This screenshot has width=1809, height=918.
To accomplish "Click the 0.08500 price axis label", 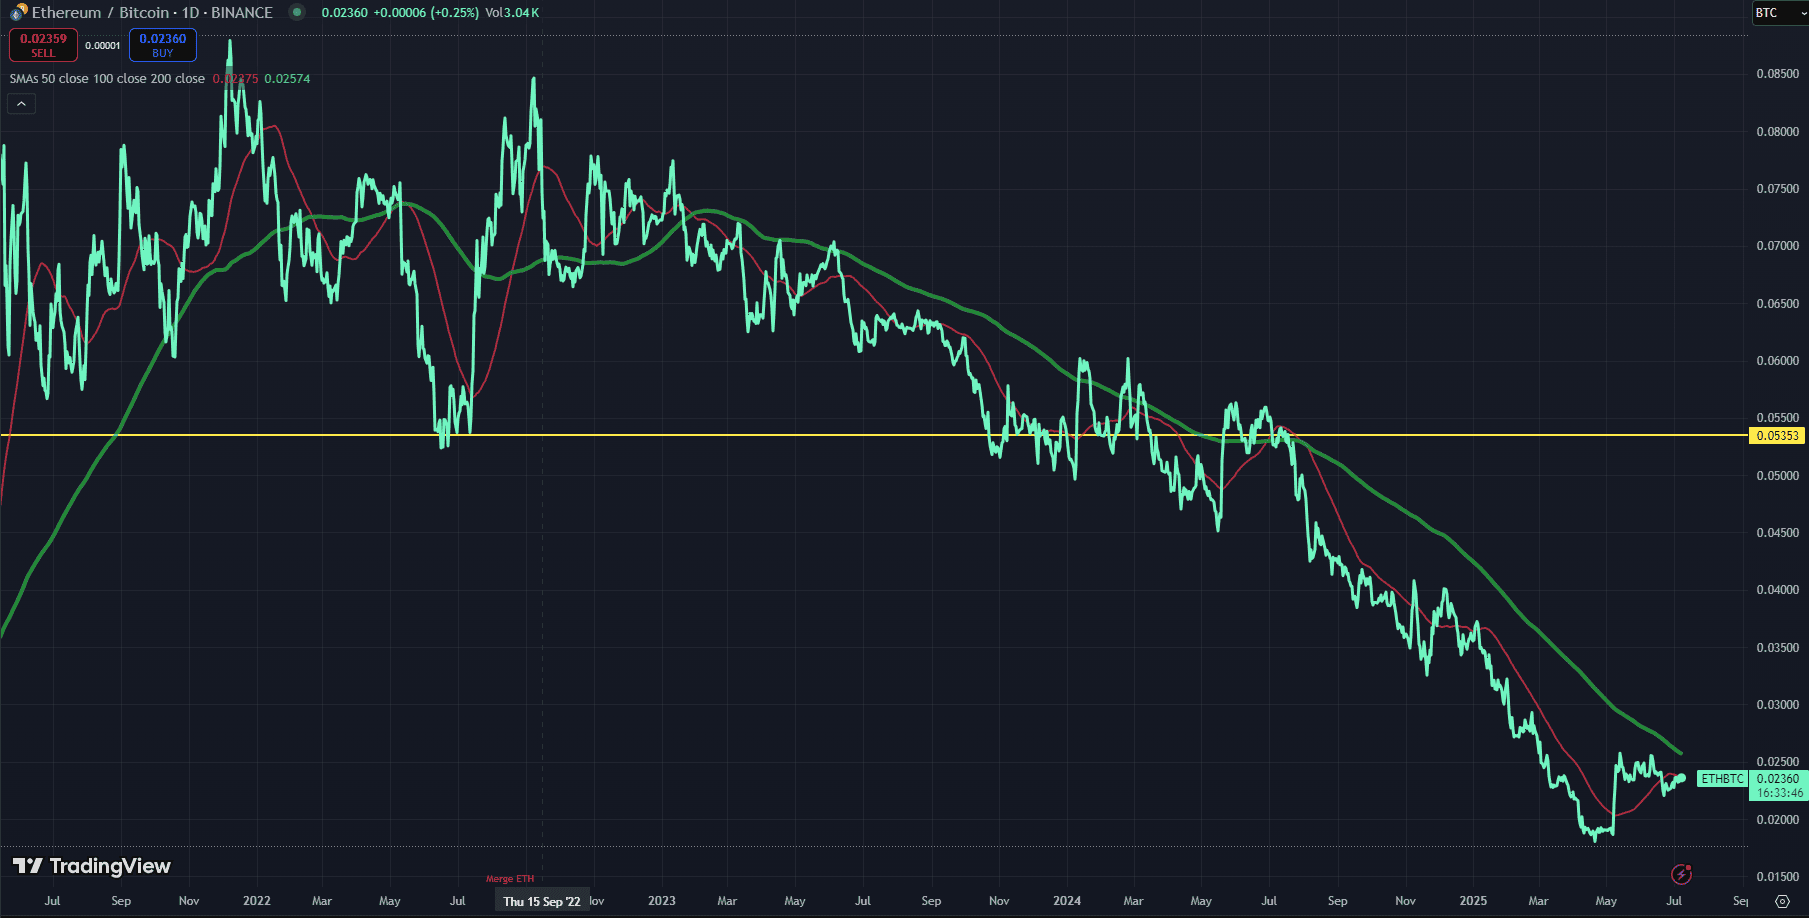I will (1777, 74).
